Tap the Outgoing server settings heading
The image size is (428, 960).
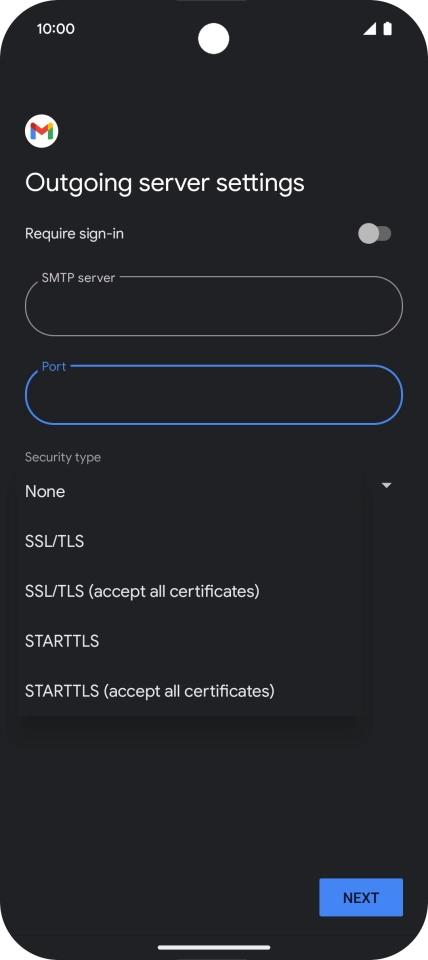tap(165, 182)
